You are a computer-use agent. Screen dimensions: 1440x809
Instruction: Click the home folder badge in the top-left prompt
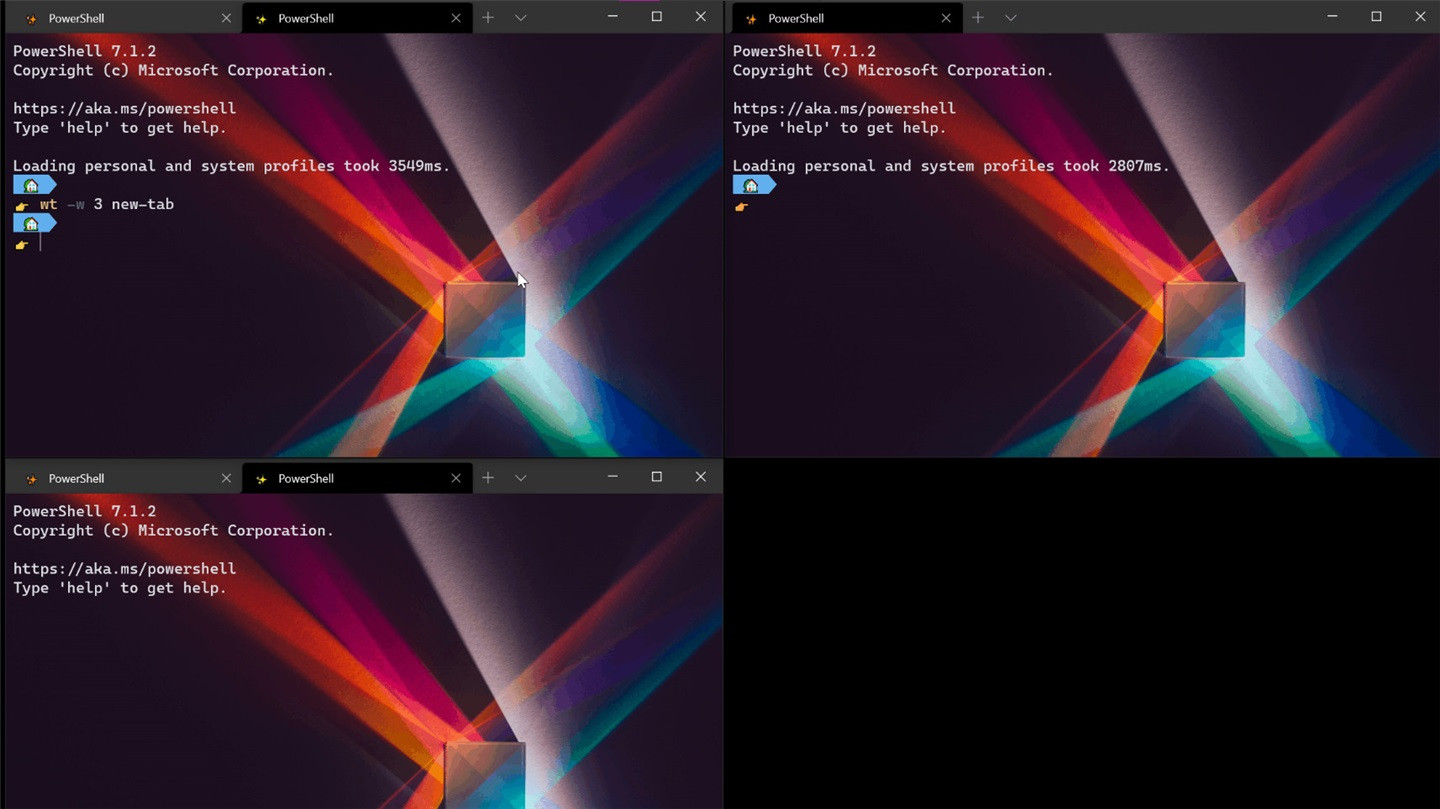[32, 184]
